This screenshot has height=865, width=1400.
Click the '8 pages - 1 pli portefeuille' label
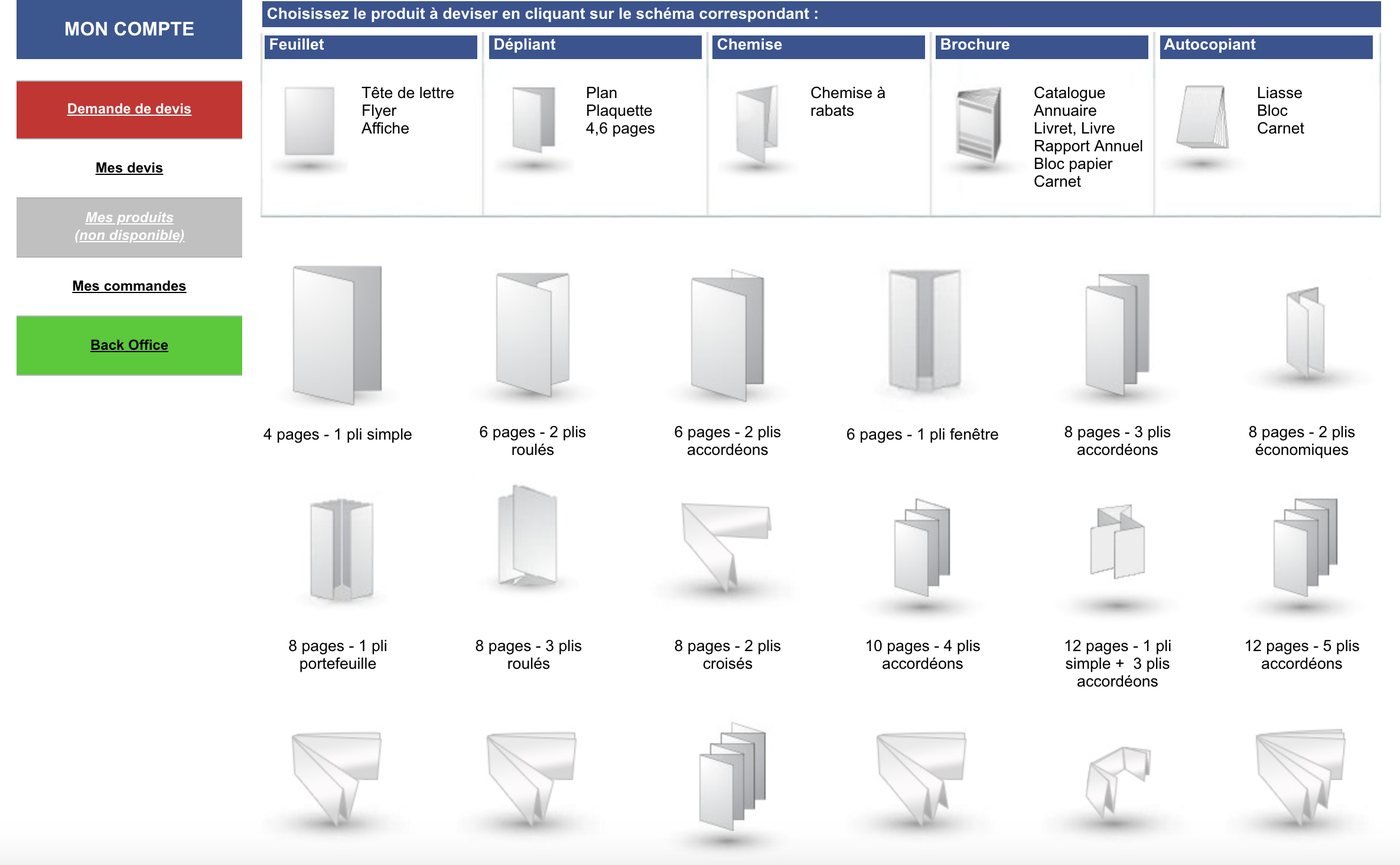click(338, 655)
